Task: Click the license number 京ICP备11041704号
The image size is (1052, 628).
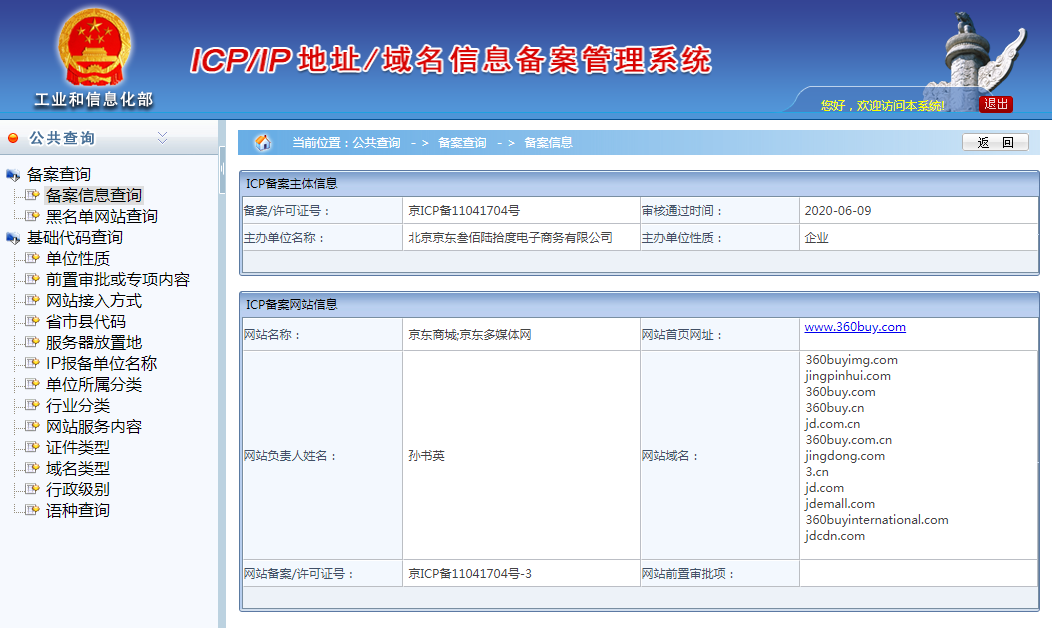Action: (x=464, y=211)
